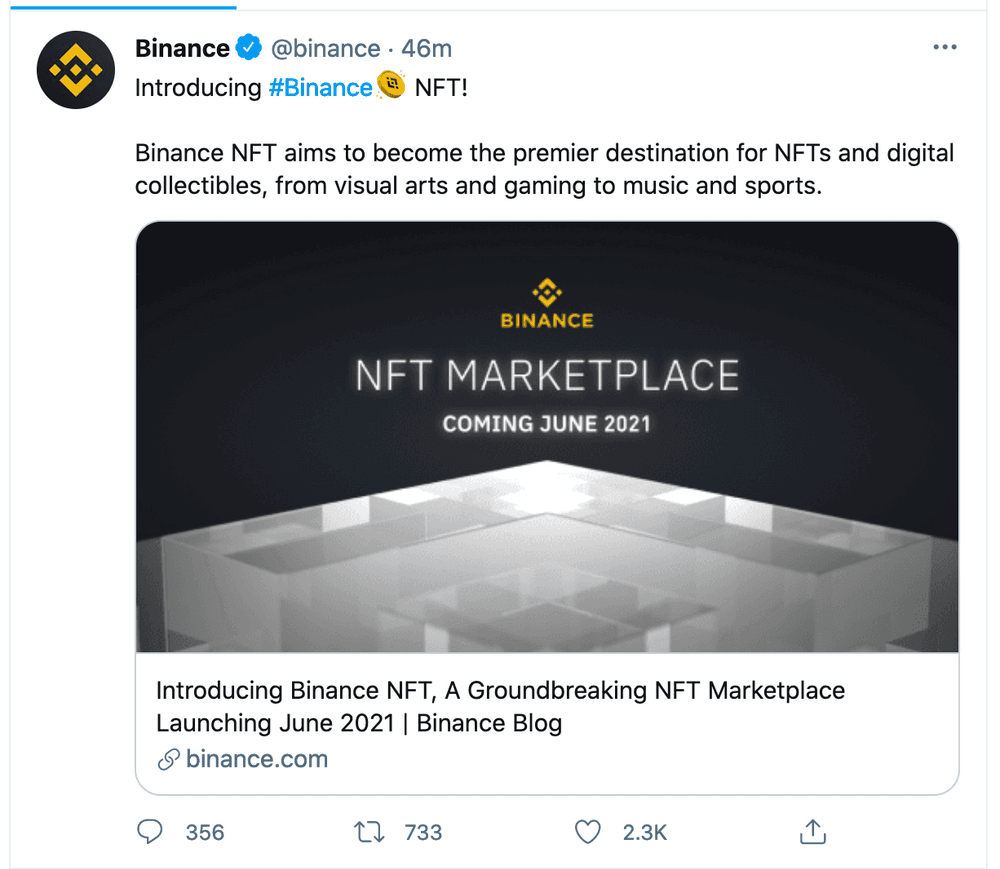Screen dimensions: 1000x869
Task: Open the three-dot more options menu
Action: 944,48
